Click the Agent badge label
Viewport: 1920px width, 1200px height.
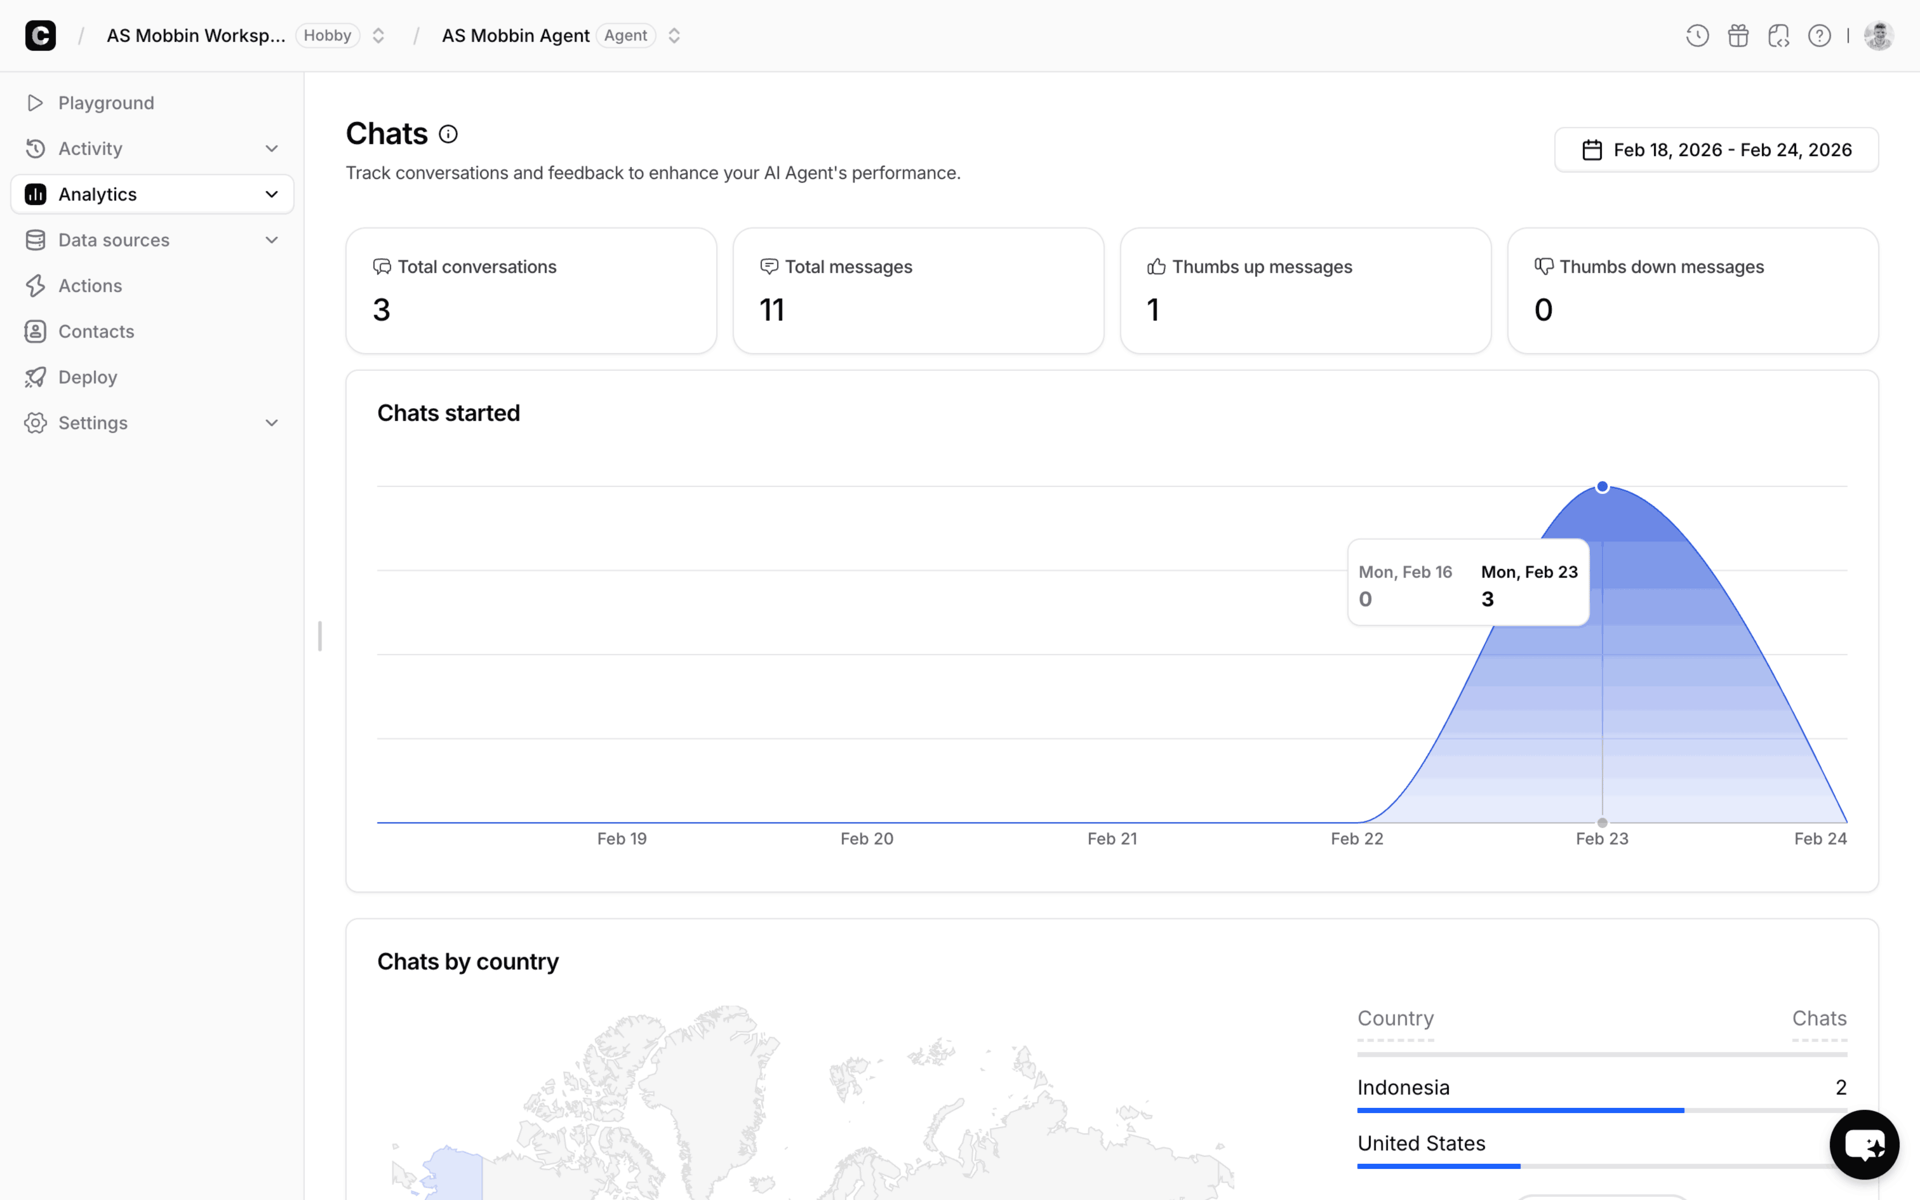(x=626, y=36)
